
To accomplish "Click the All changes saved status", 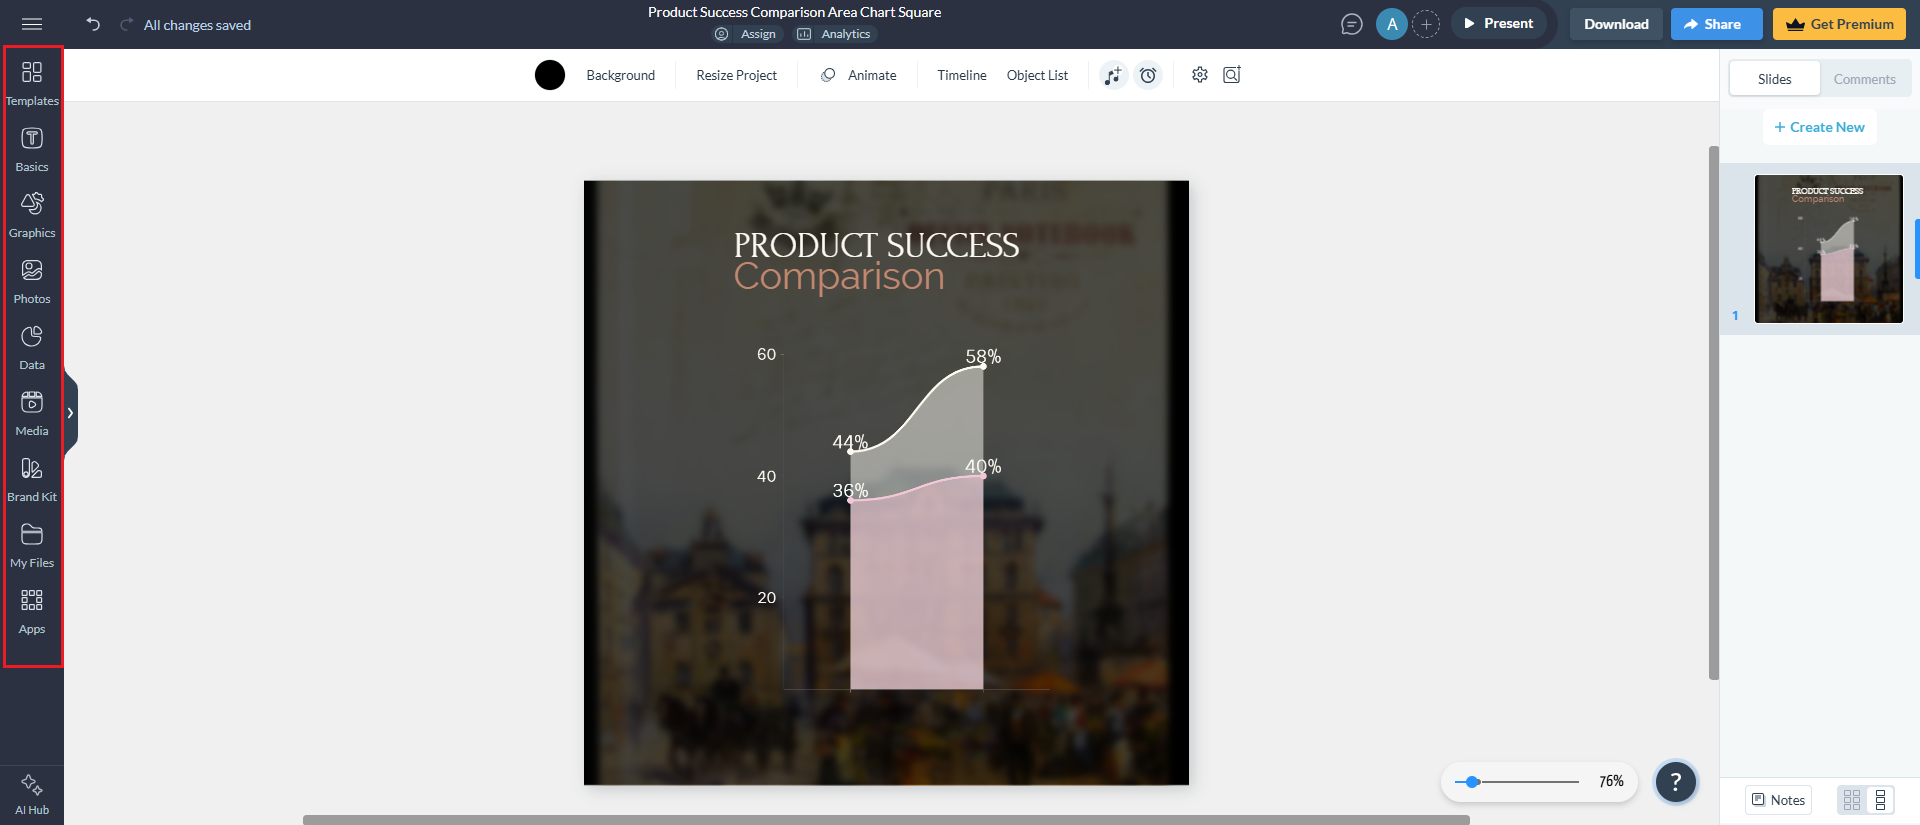I will coord(197,25).
